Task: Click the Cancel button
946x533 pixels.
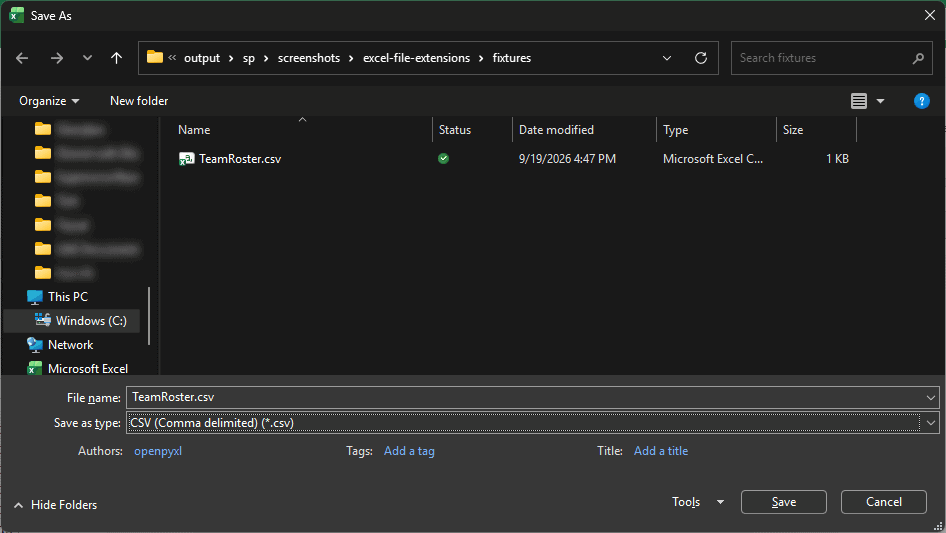Action: pos(884,502)
